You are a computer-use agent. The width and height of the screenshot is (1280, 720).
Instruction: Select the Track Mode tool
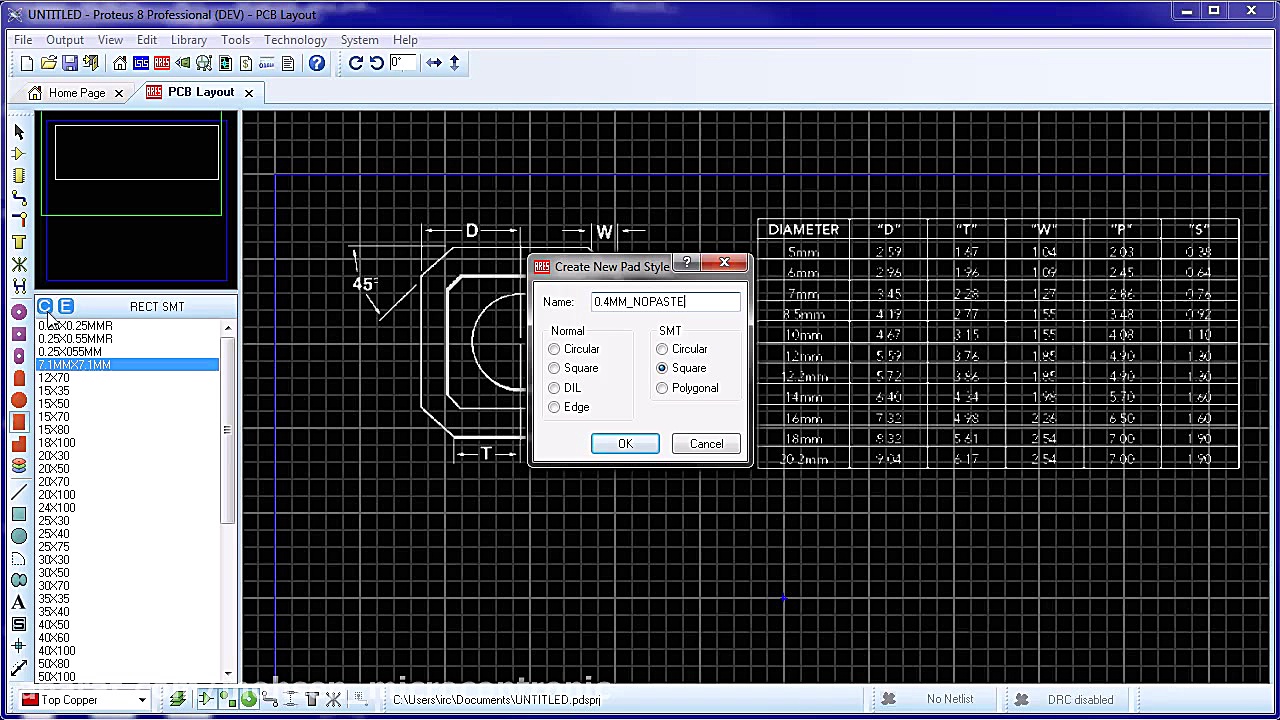(x=19, y=197)
